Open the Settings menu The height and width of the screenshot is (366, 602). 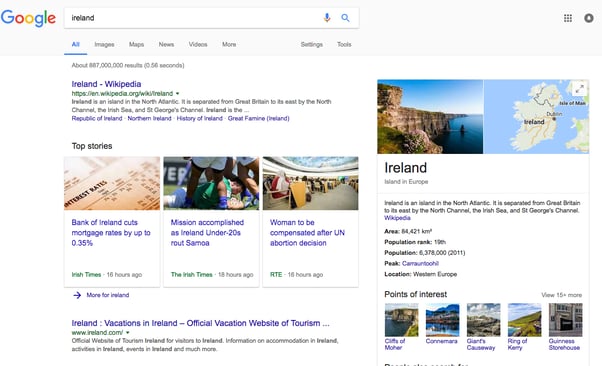(311, 45)
